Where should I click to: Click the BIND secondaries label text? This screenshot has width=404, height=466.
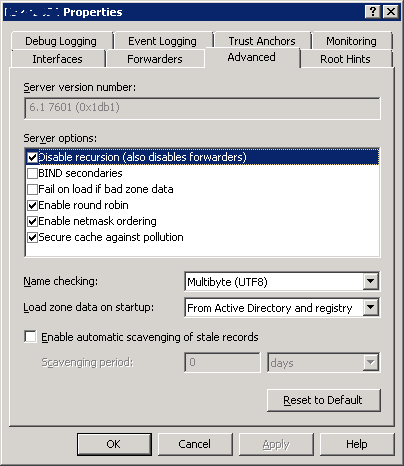point(80,173)
